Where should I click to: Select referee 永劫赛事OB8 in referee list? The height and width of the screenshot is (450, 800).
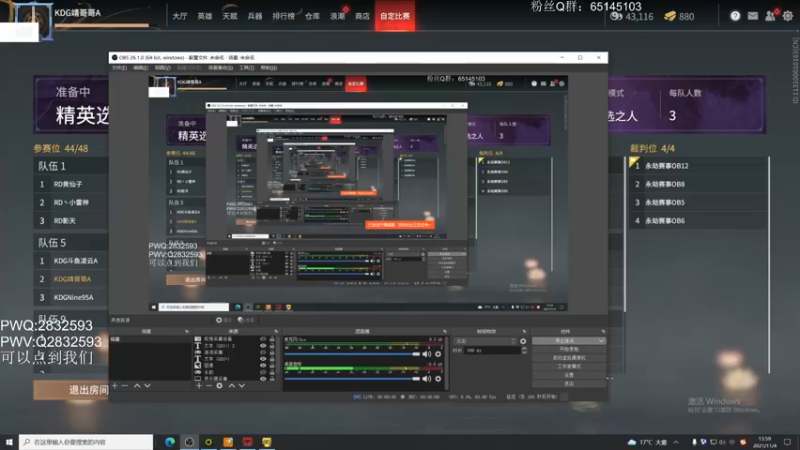click(x=665, y=184)
